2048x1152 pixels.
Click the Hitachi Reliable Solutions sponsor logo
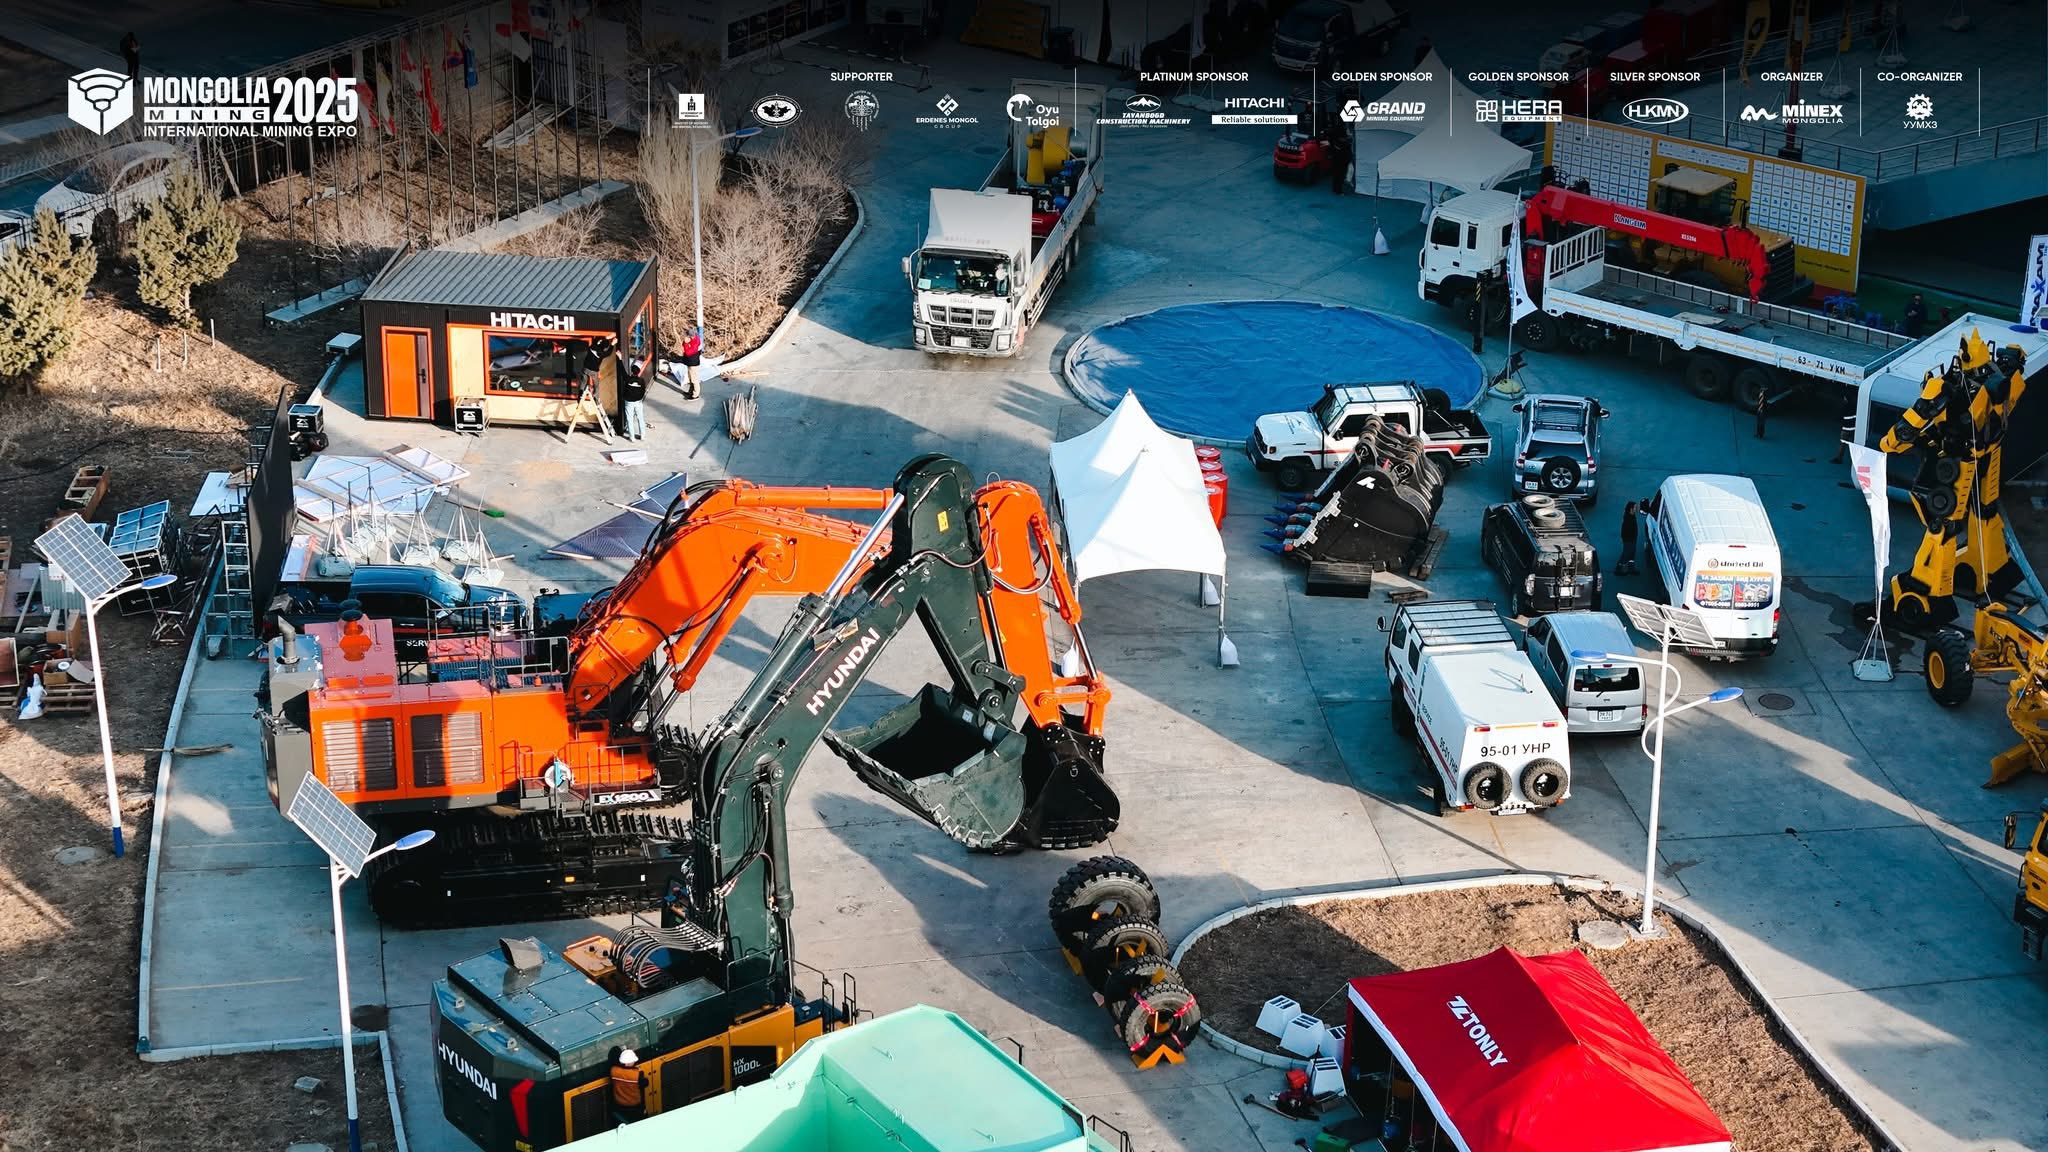1254,110
